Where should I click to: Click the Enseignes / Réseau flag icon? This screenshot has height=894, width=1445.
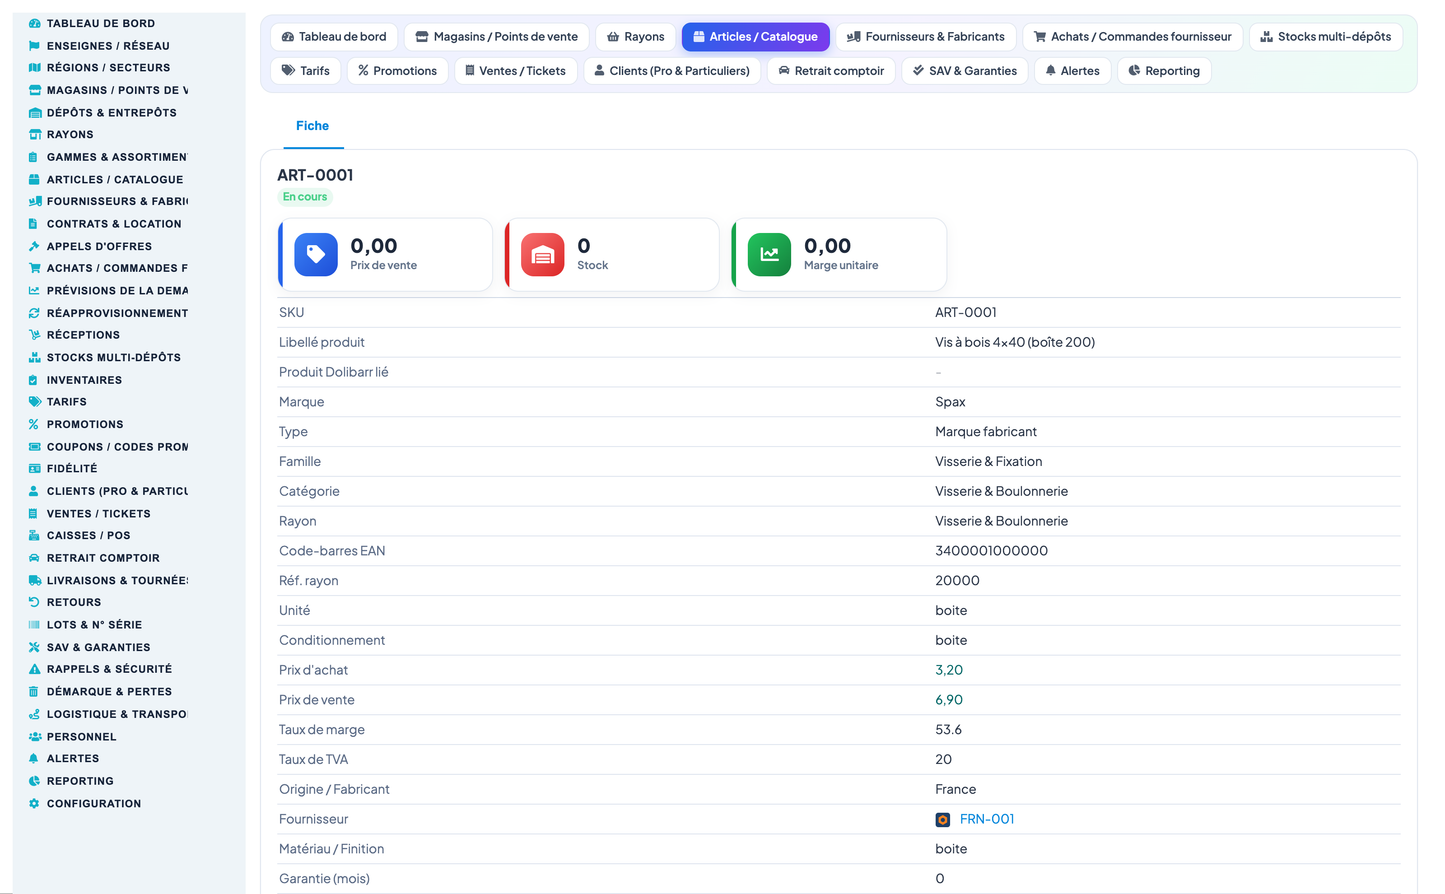[35, 46]
